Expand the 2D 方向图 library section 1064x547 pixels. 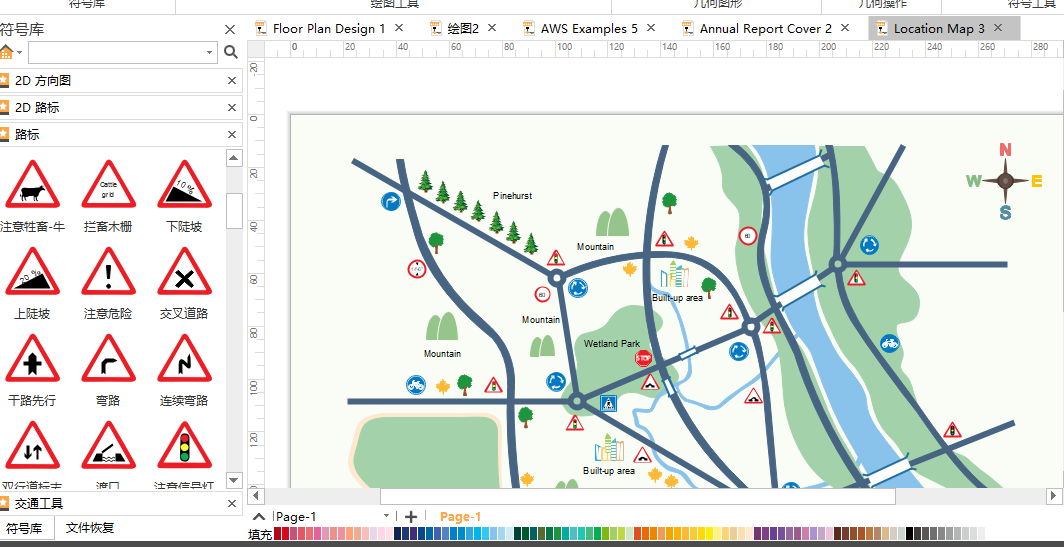121,81
